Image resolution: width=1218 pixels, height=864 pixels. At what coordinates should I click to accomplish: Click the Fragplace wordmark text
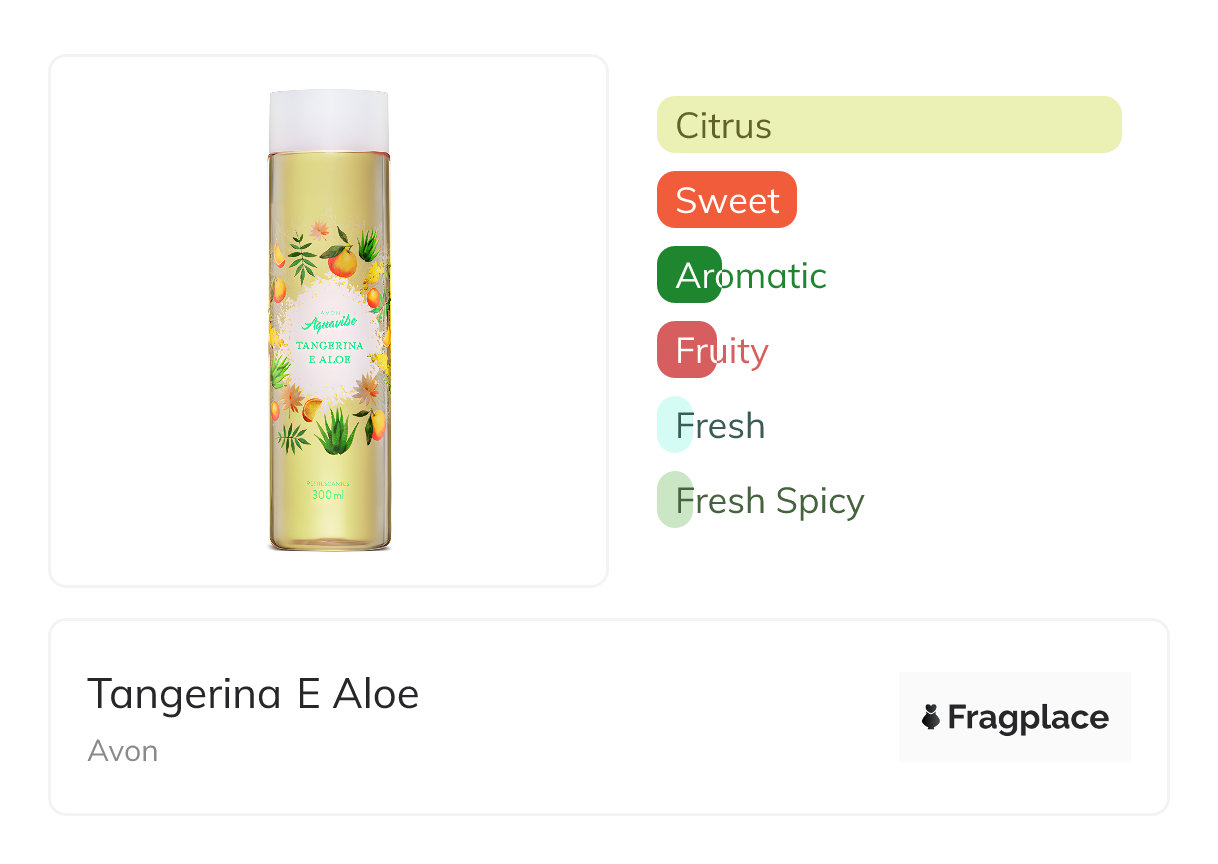[x=1028, y=717]
